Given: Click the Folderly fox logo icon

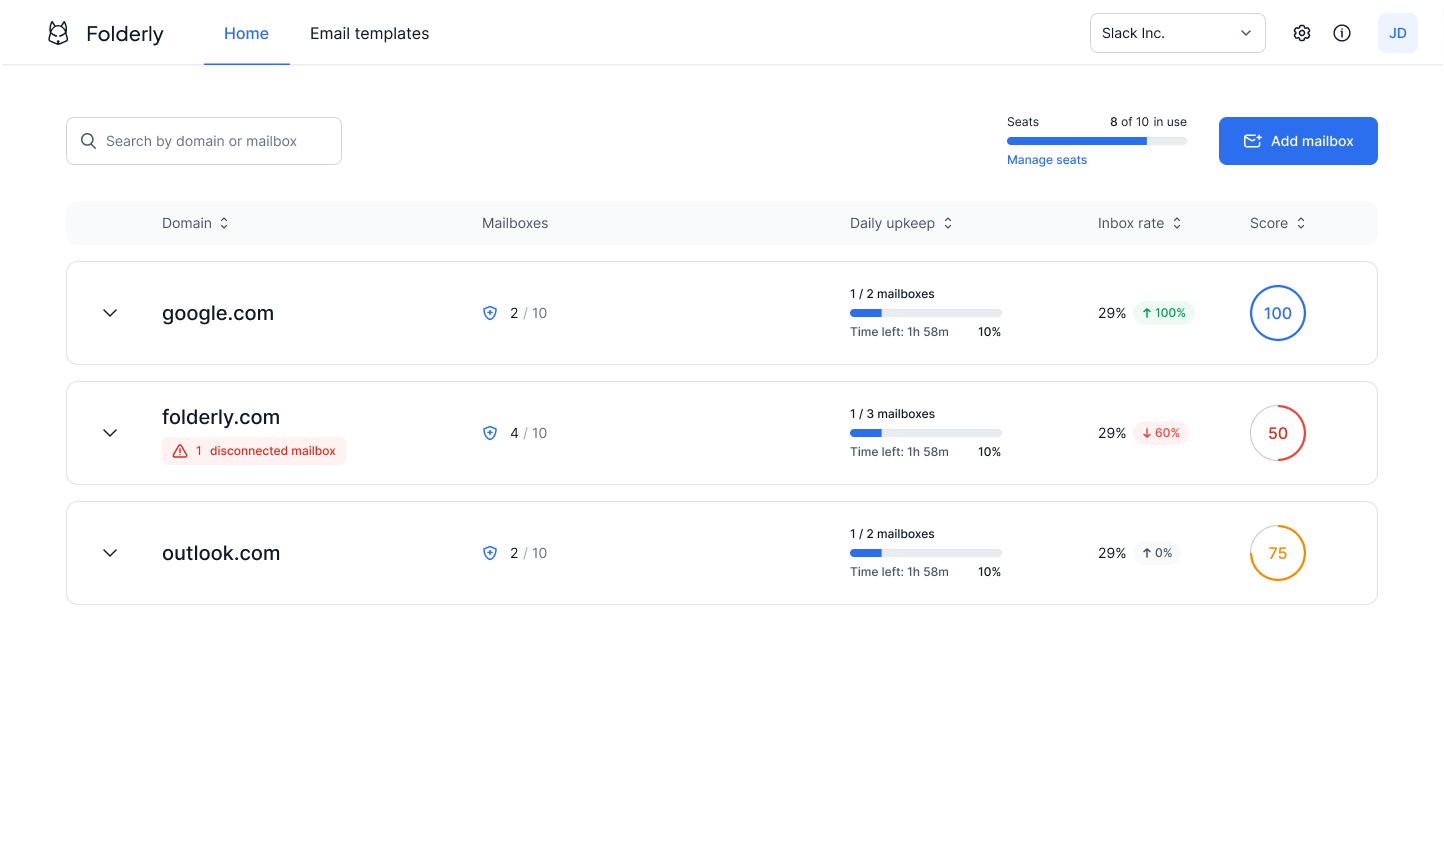Looking at the screenshot, I should [x=59, y=33].
